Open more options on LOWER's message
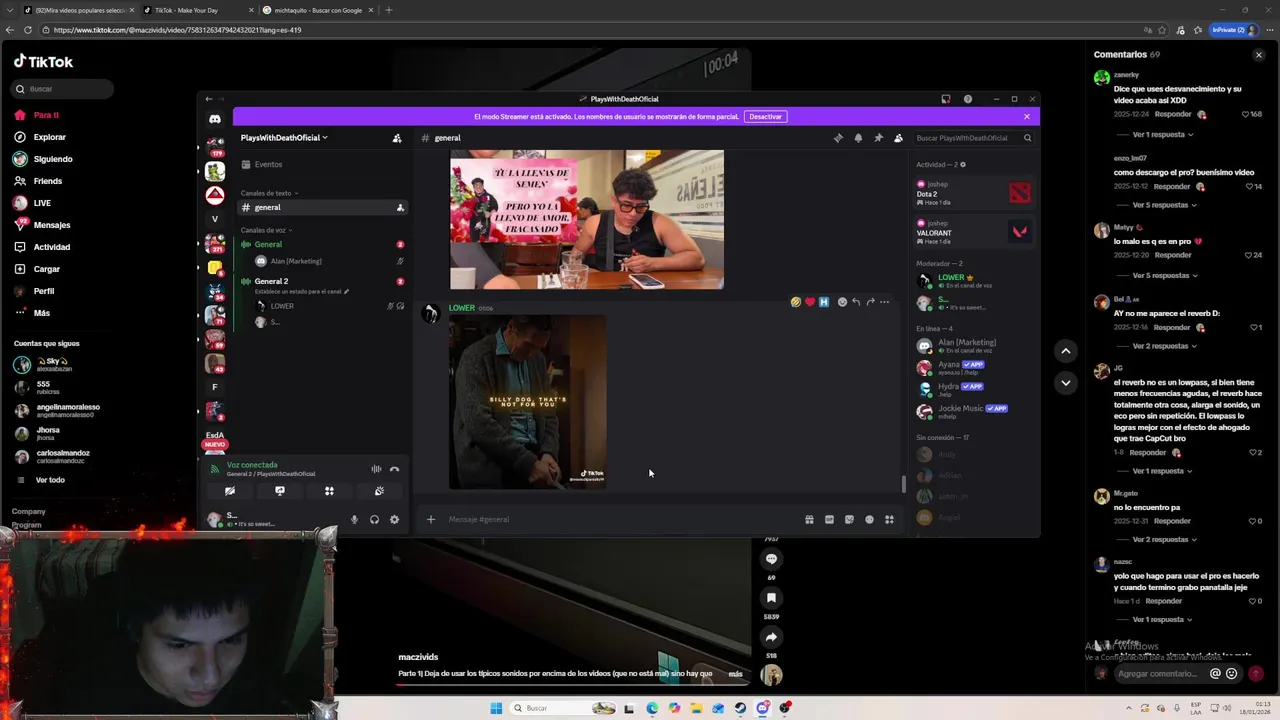Viewport: 1280px width, 720px height. pos(884,302)
